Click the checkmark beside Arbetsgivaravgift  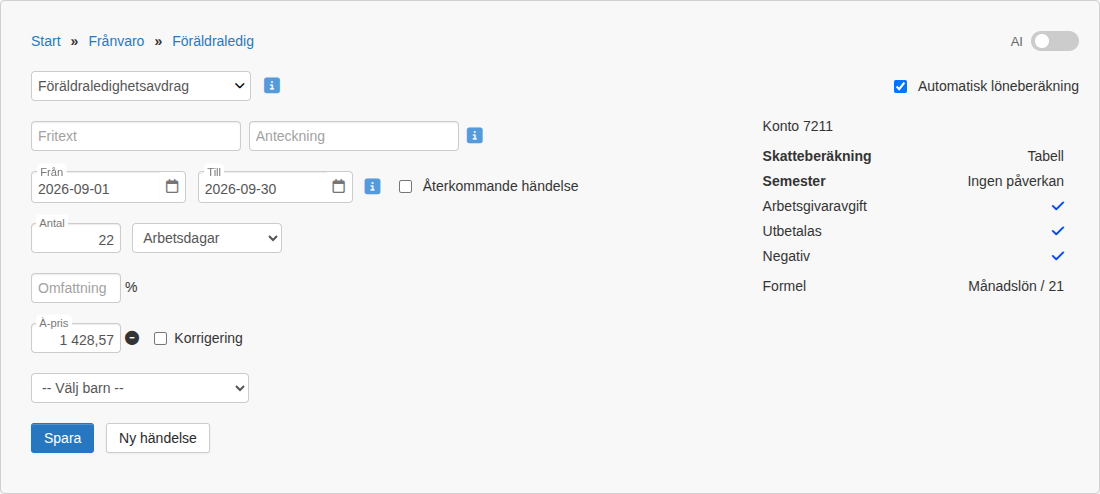click(1058, 206)
